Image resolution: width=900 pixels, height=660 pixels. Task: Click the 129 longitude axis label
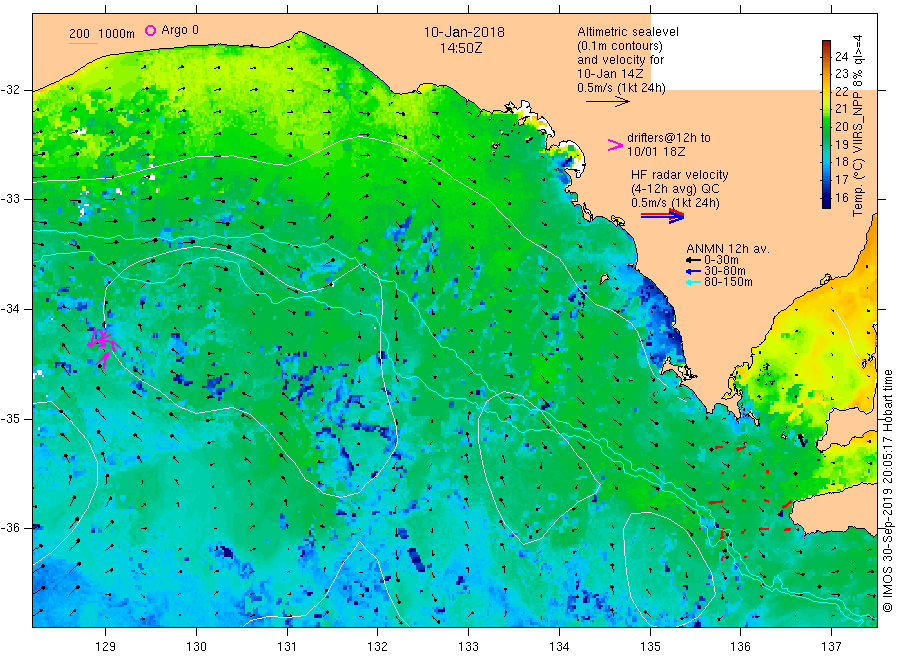(x=106, y=647)
